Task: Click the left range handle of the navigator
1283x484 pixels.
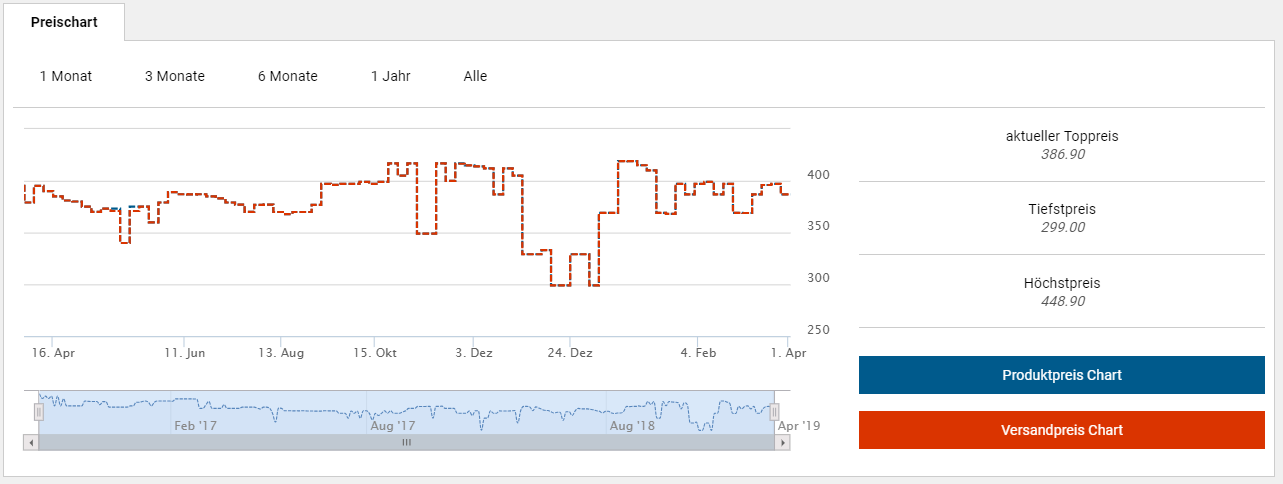Action: [39, 411]
